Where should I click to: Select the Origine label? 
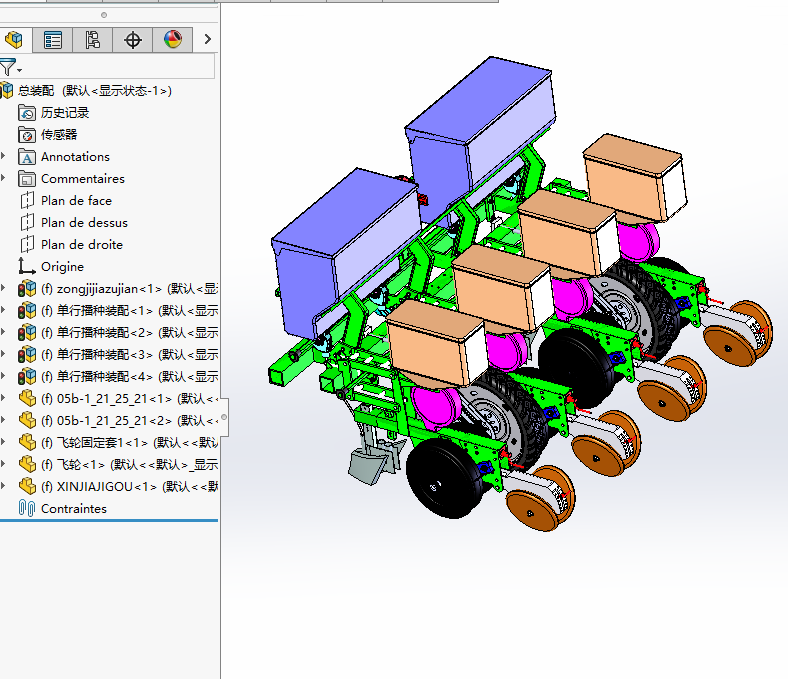[62, 267]
